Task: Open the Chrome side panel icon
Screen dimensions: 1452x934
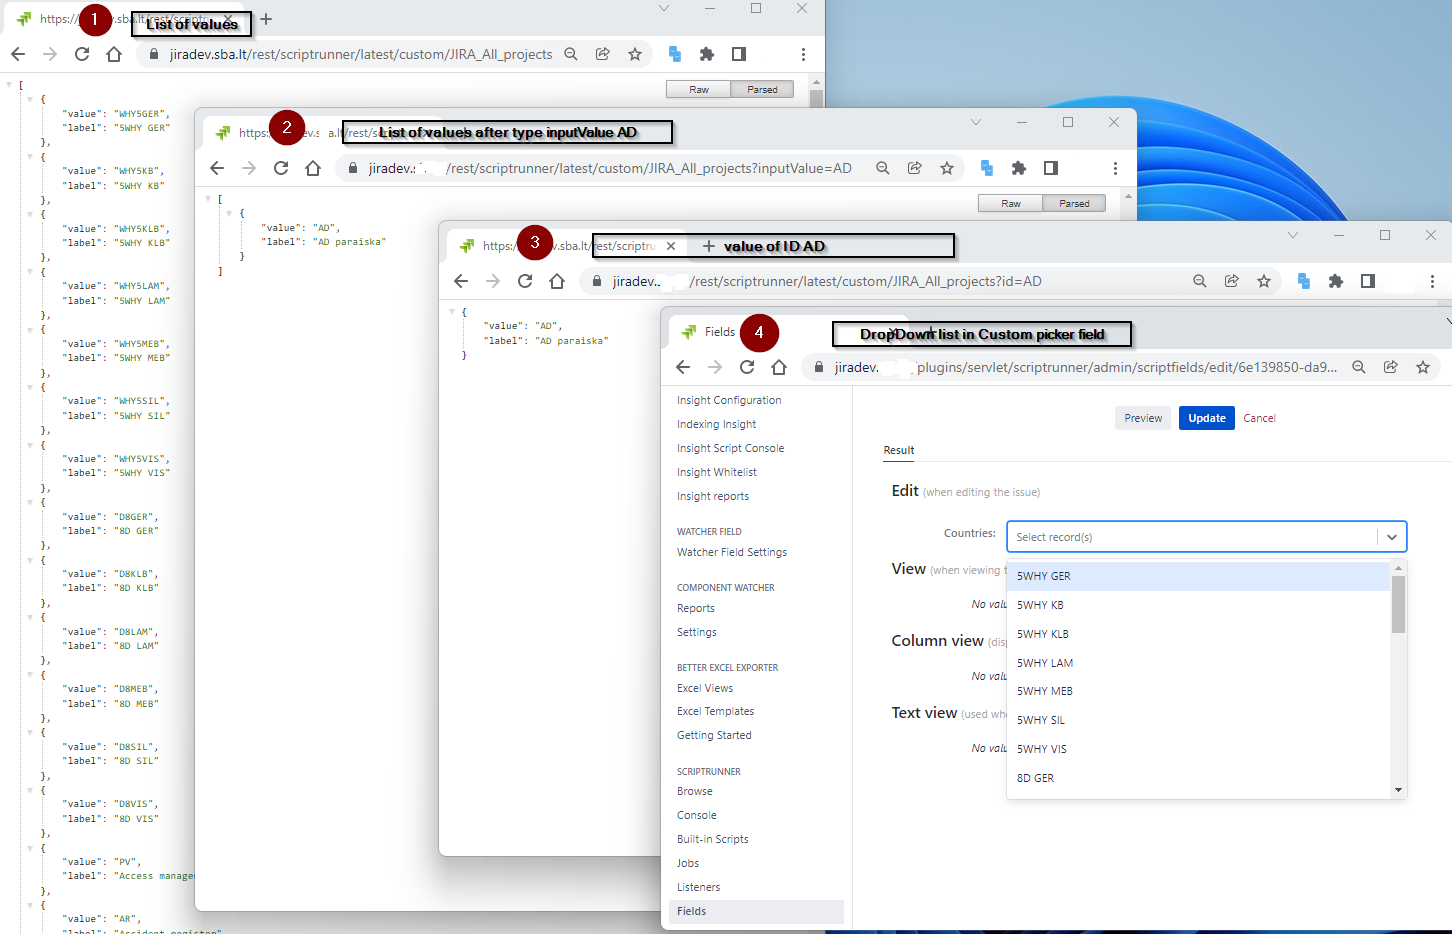Action: [738, 55]
